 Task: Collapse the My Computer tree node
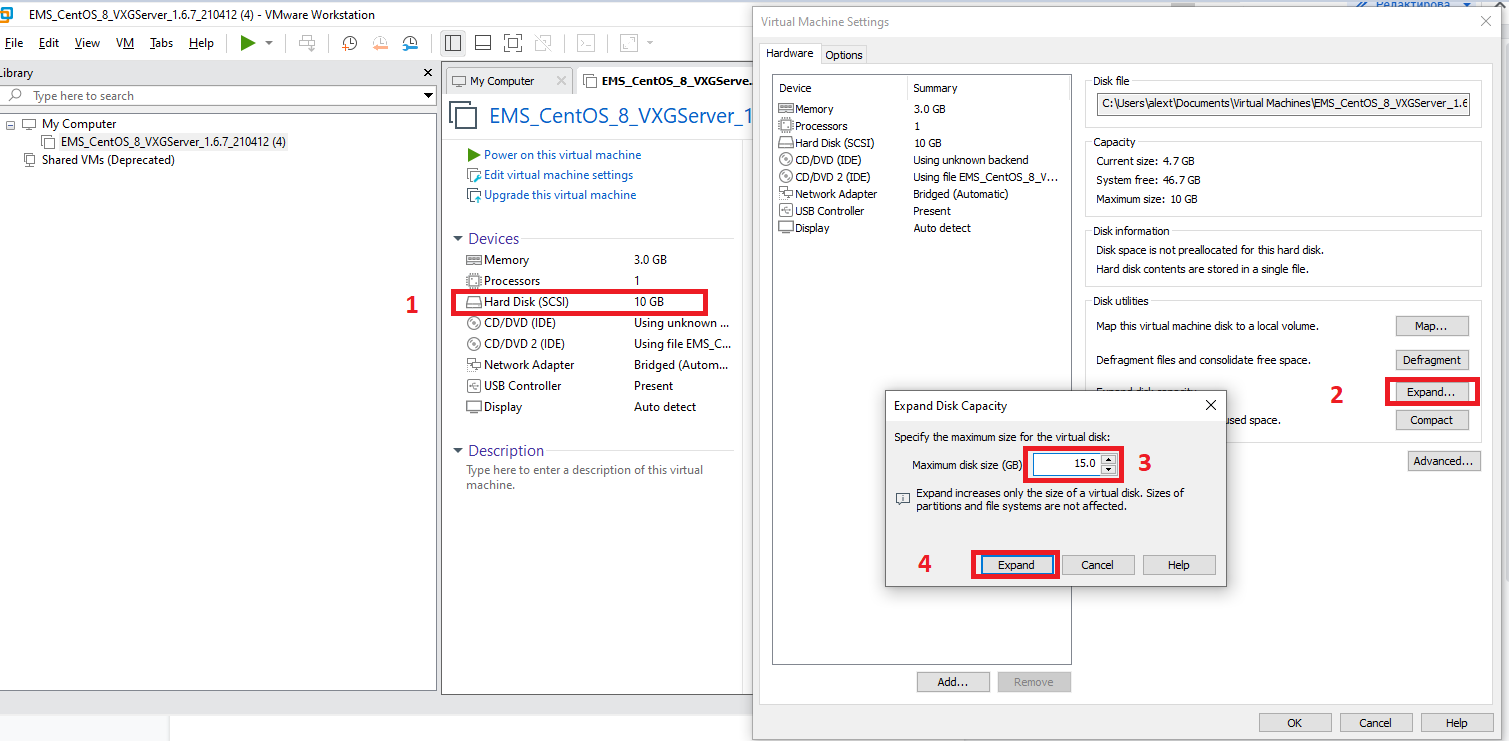(x=11, y=125)
